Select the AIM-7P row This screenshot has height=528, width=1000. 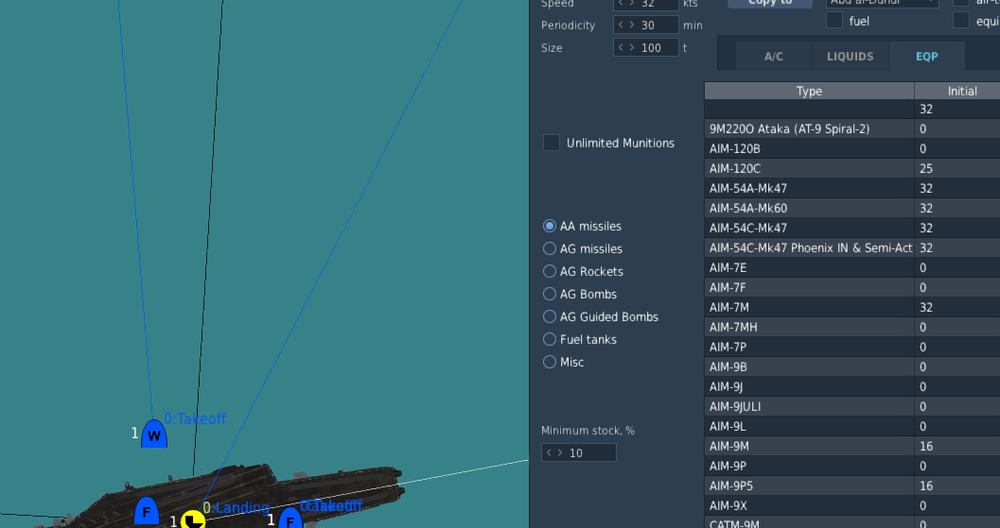(x=852, y=347)
